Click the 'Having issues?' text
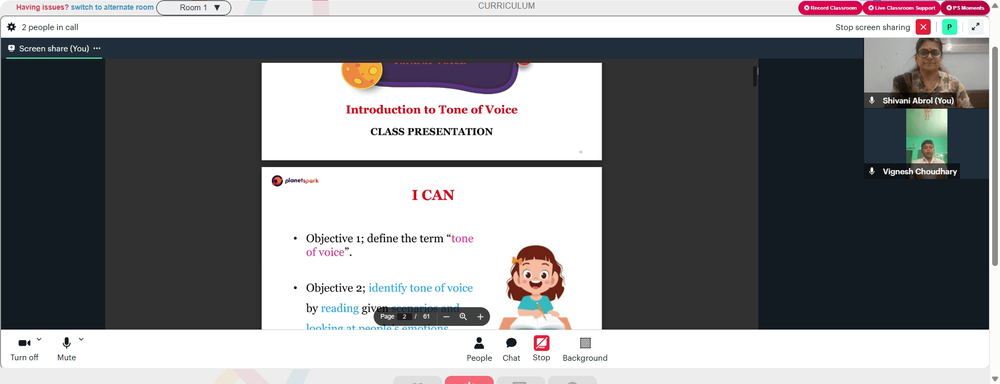The width and height of the screenshot is (1000, 384). (x=42, y=8)
